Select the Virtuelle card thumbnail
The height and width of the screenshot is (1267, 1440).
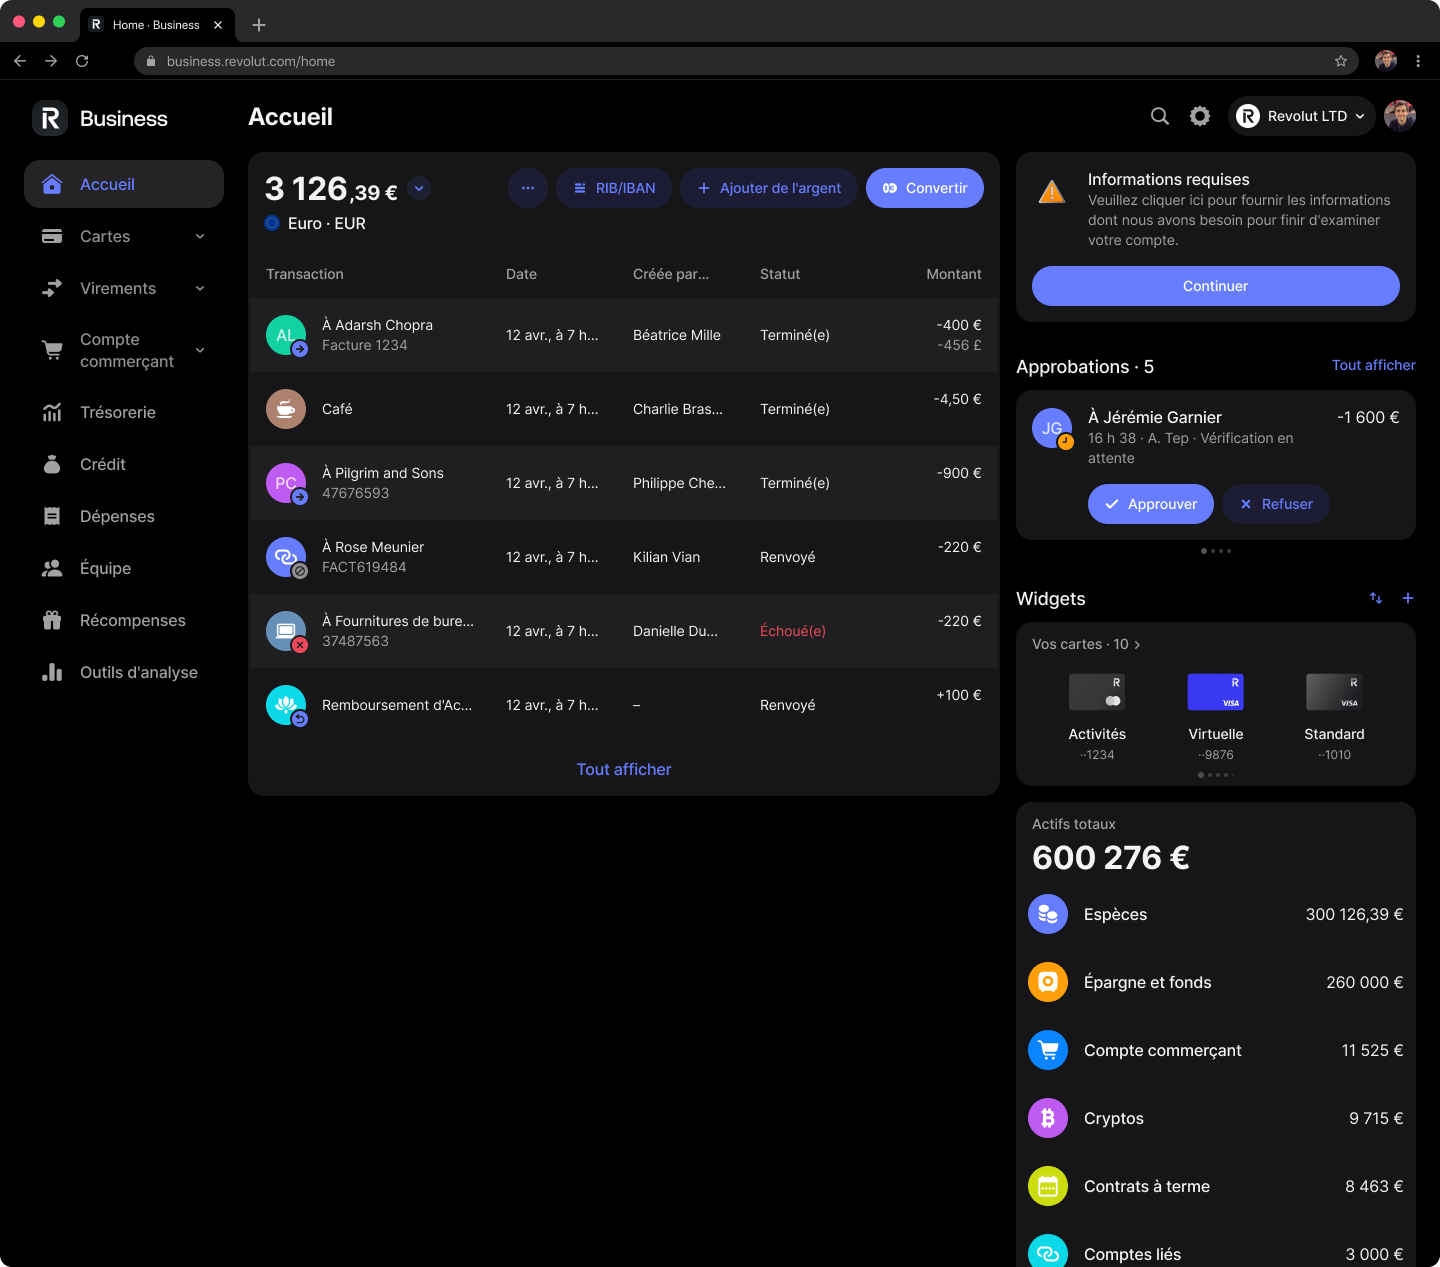pyautogui.click(x=1215, y=691)
